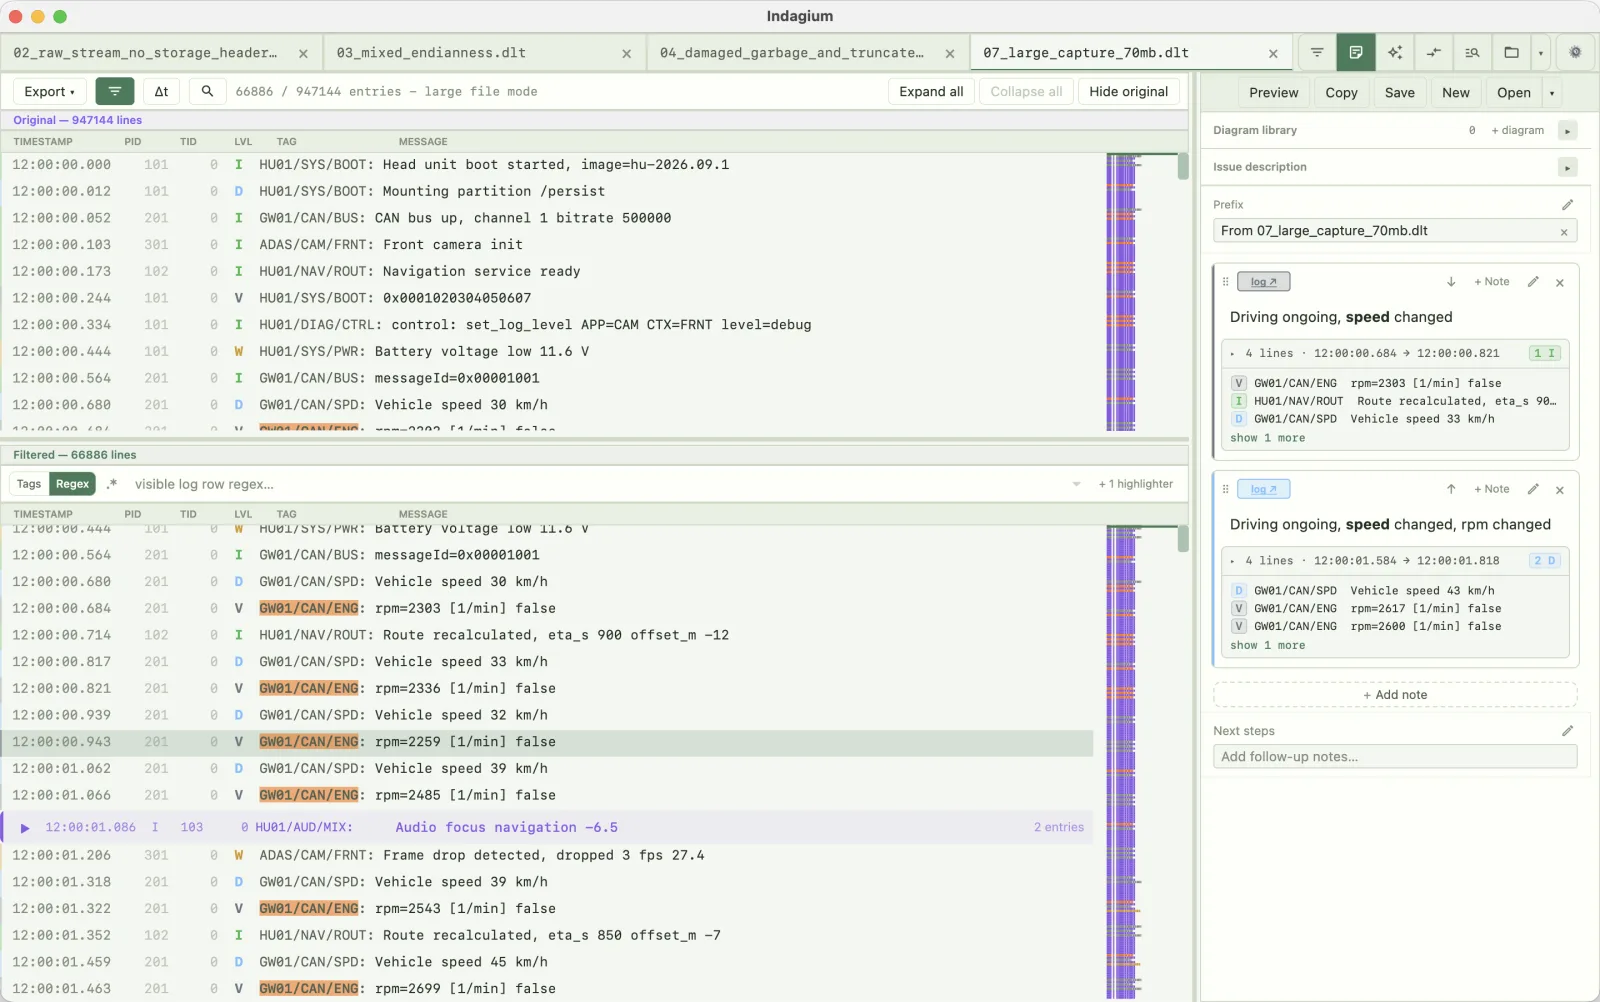Delete the speed changed note card
The width and height of the screenshot is (1600, 1002).
pyautogui.click(x=1560, y=283)
